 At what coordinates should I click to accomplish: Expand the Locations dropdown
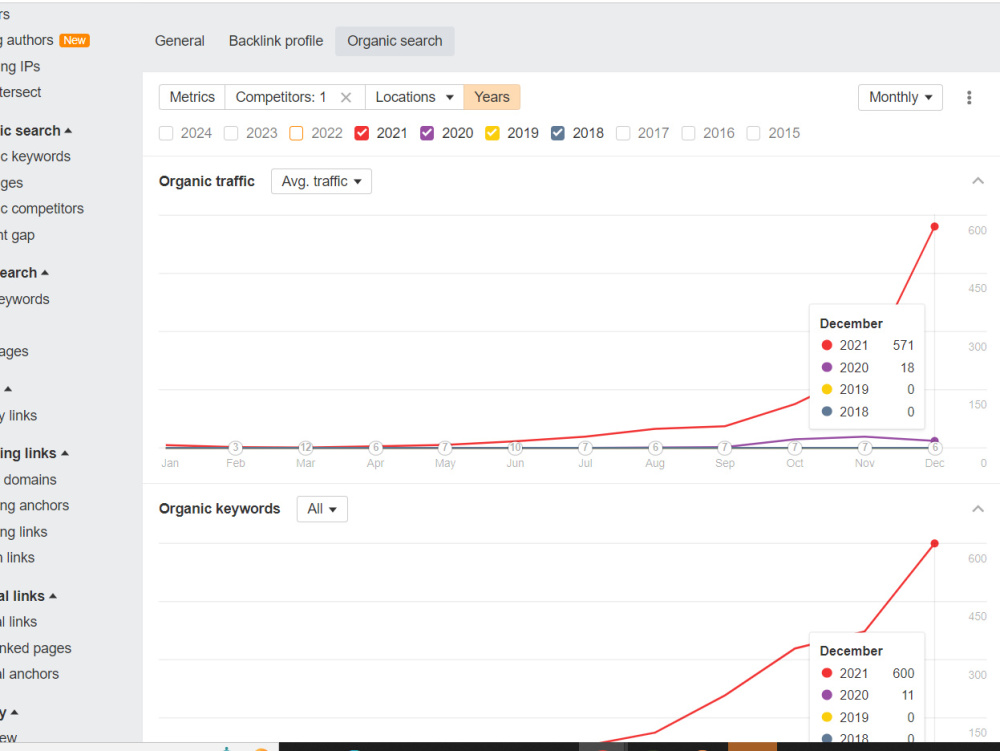[415, 97]
